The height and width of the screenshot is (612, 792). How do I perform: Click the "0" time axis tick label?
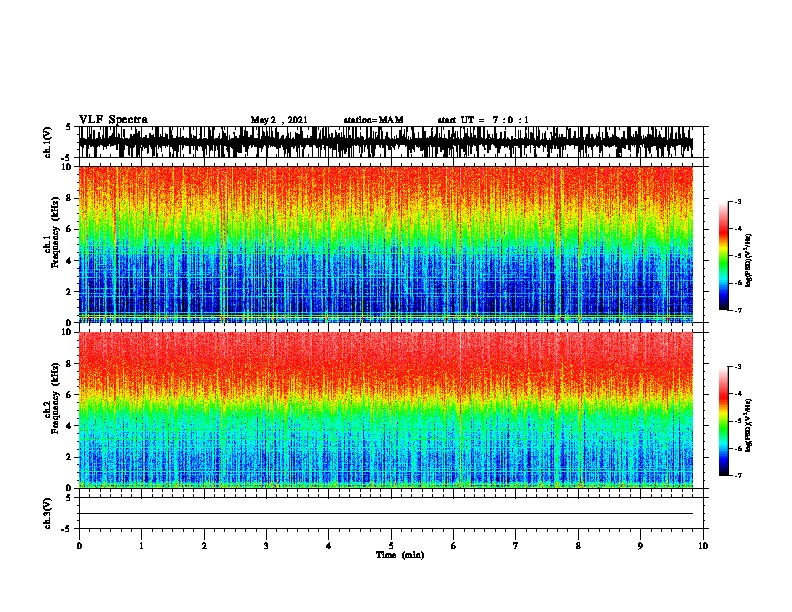click(x=79, y=546)
